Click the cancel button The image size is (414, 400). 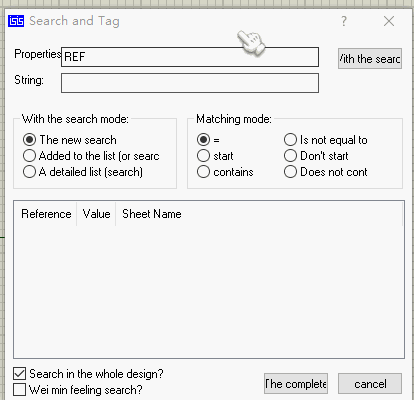(x=370, y=384)
